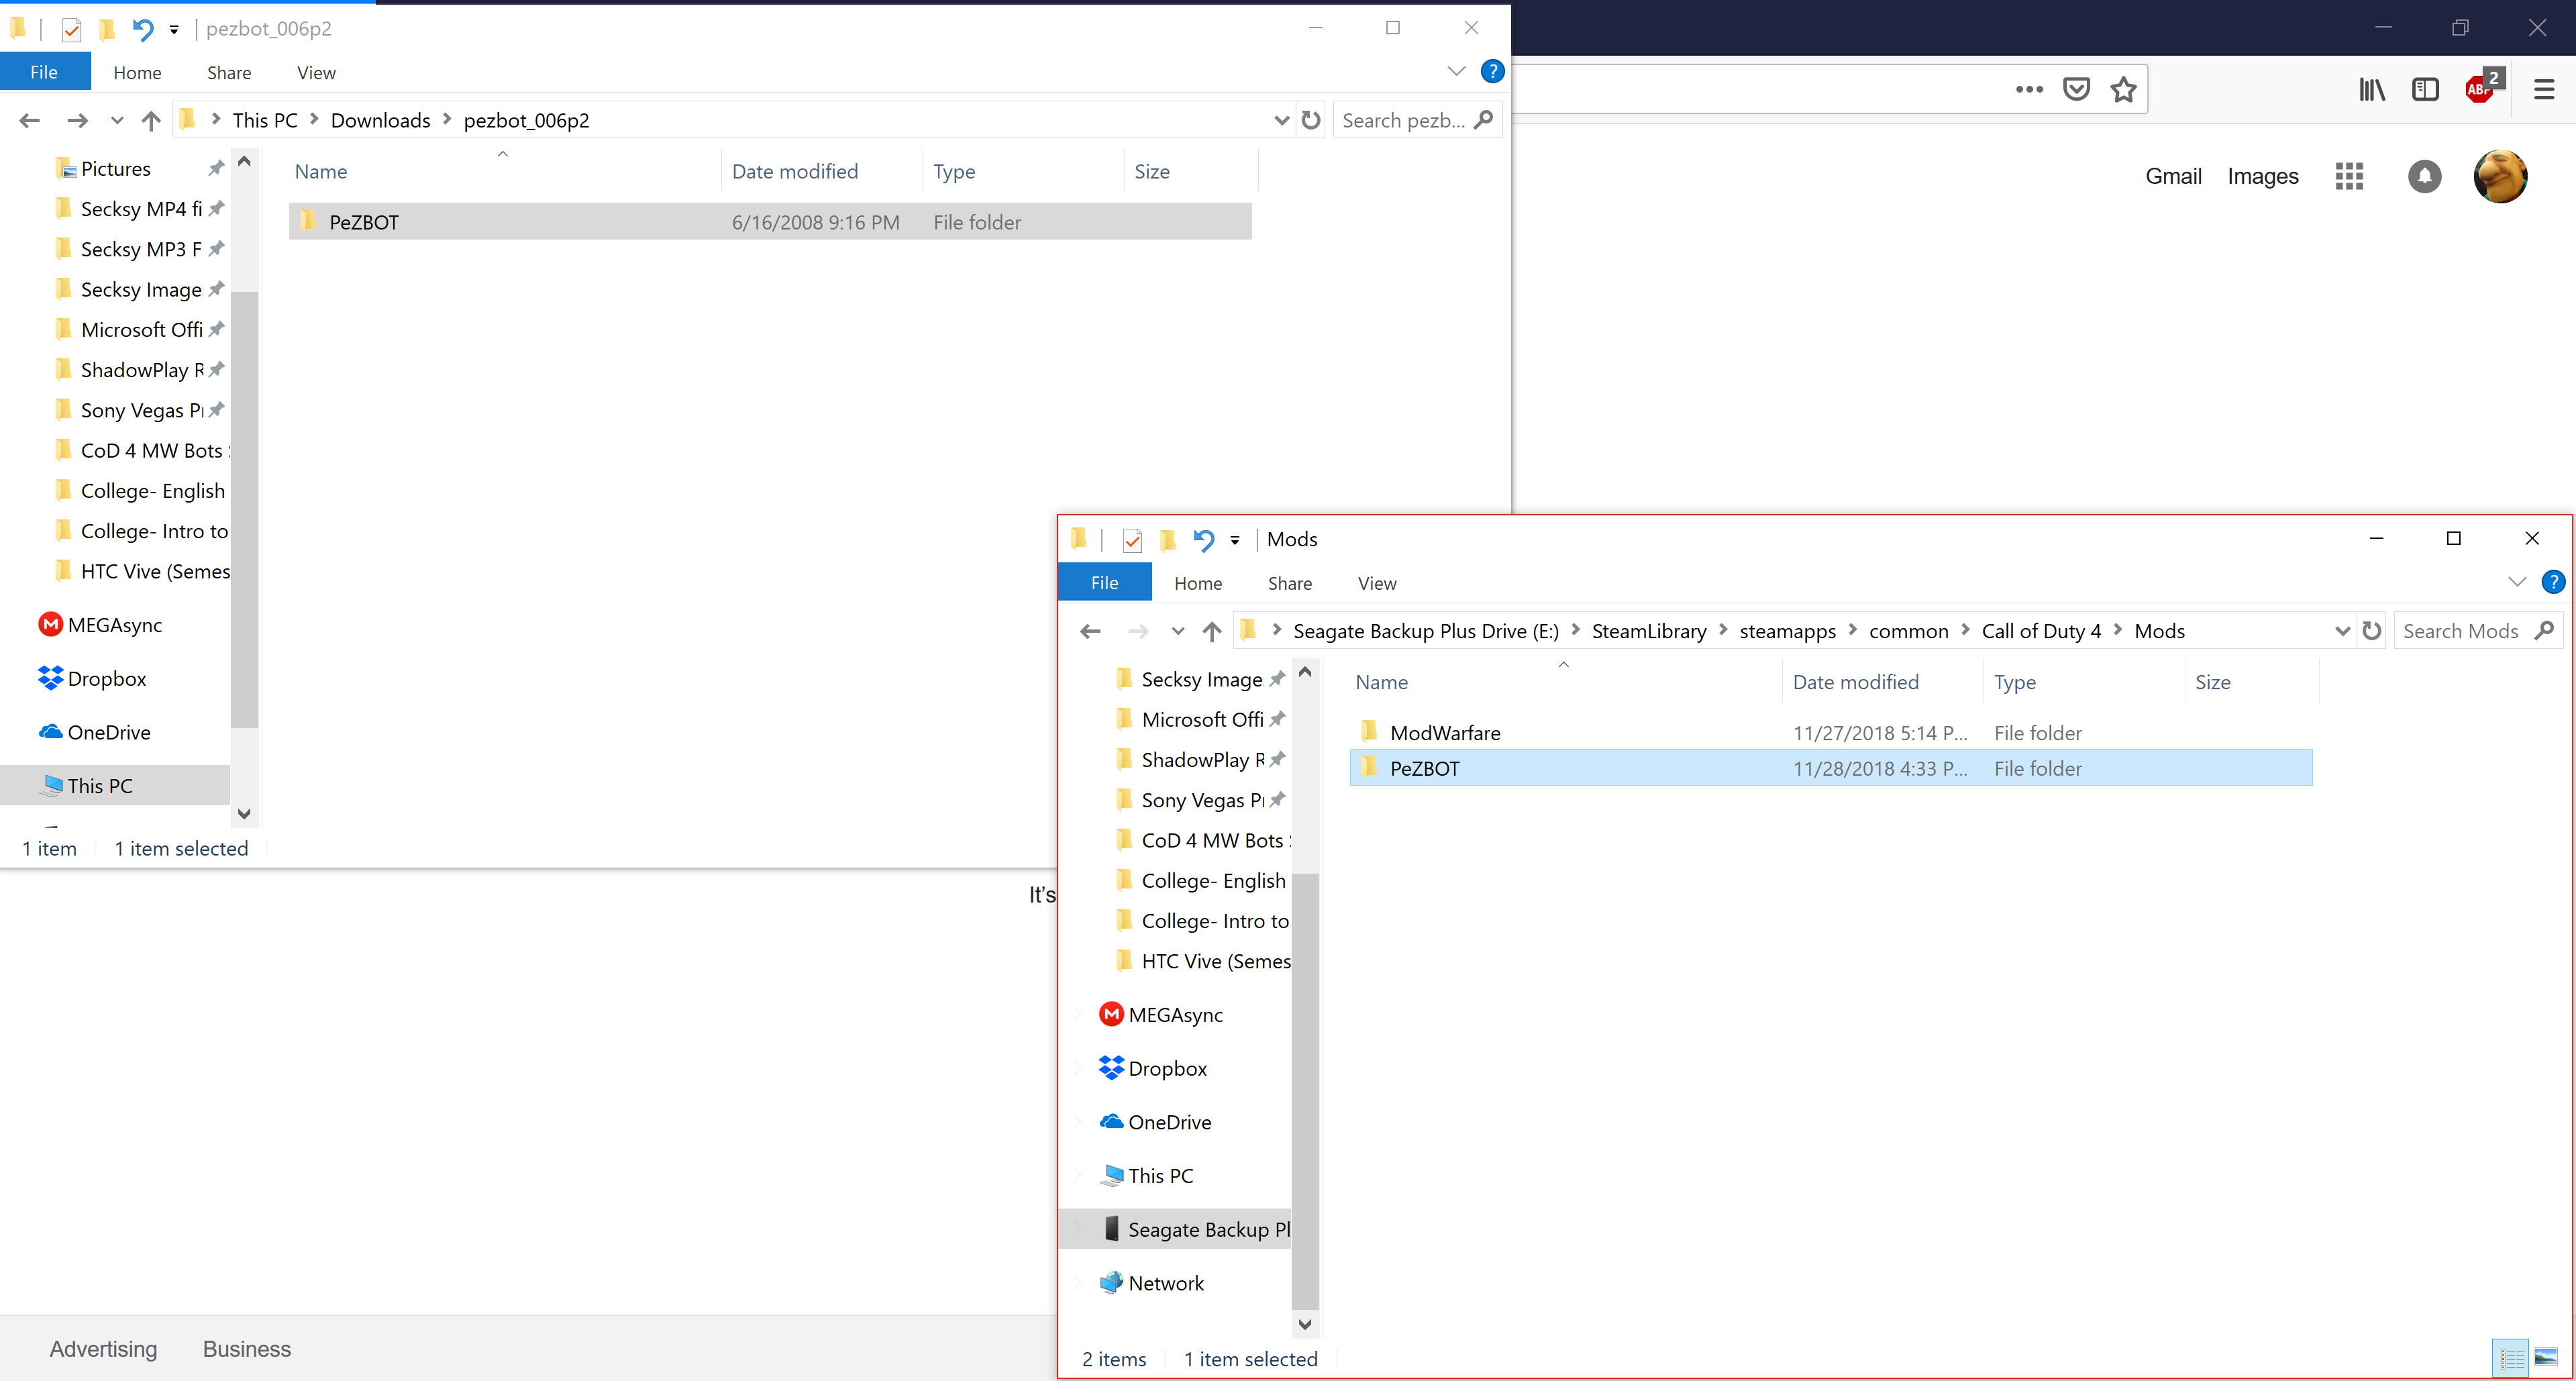Open the Google apps grid icon
This screenshot has height=1381, width=2576.
[2349, 176]
